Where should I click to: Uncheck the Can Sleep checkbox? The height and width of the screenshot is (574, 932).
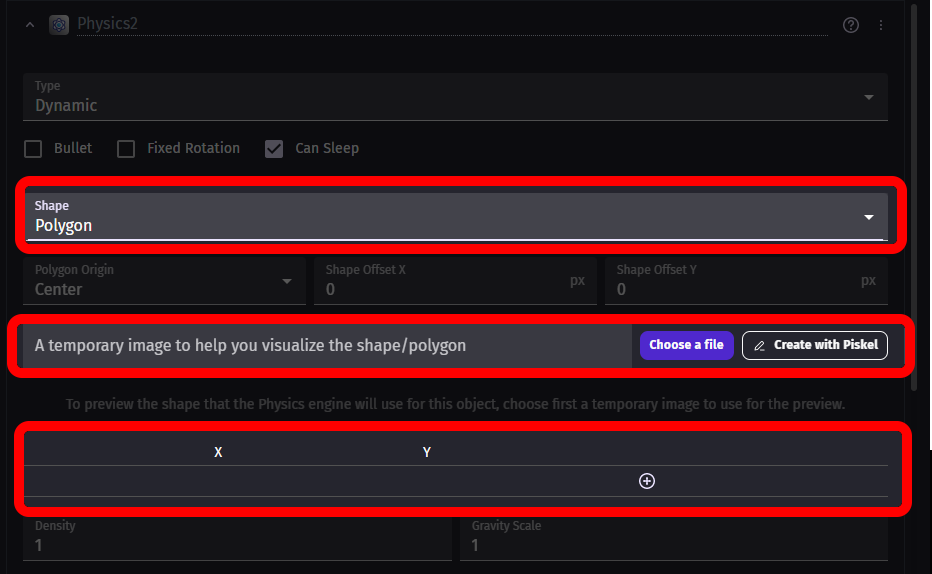tap(274, 149)
